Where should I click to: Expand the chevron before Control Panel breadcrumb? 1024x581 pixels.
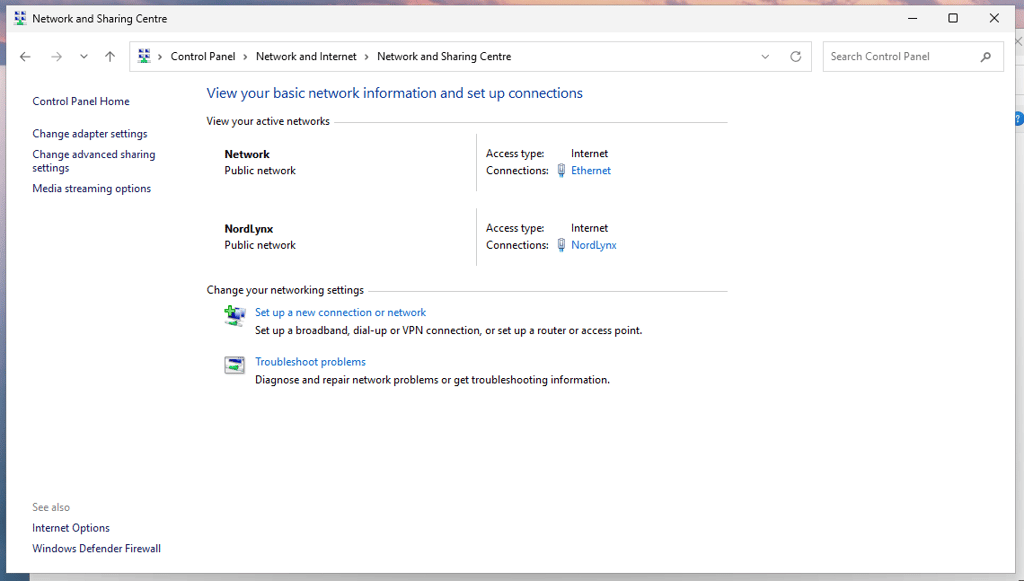click(x=160, y=57)
